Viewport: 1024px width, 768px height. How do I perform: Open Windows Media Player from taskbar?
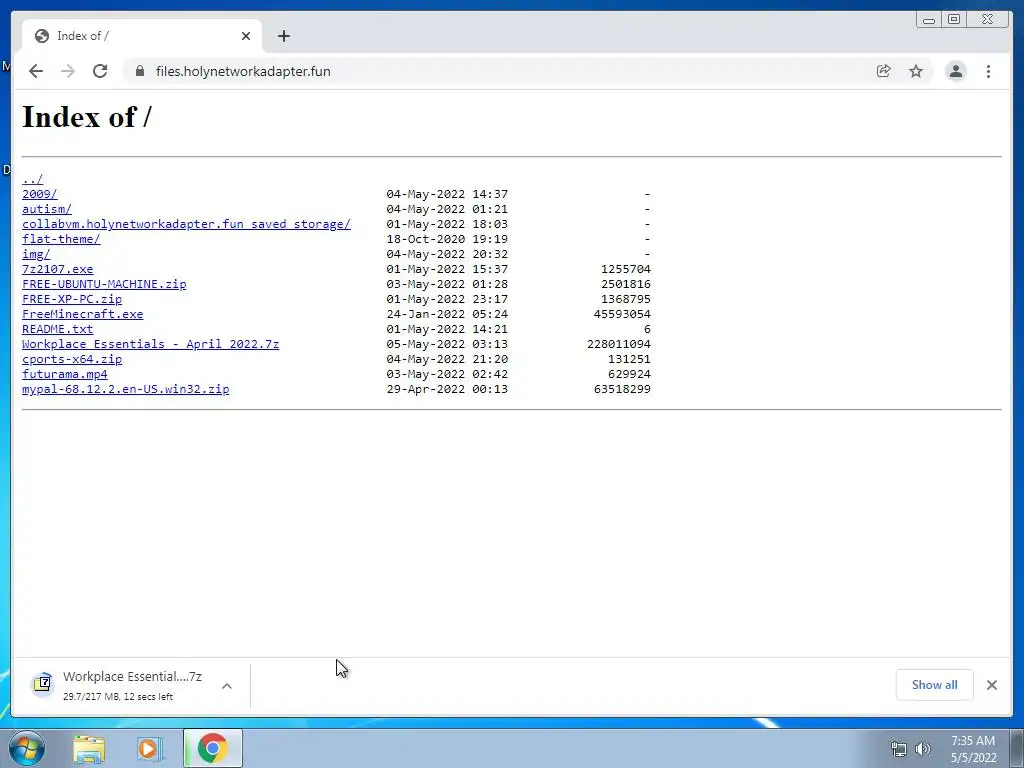(150, 749)
